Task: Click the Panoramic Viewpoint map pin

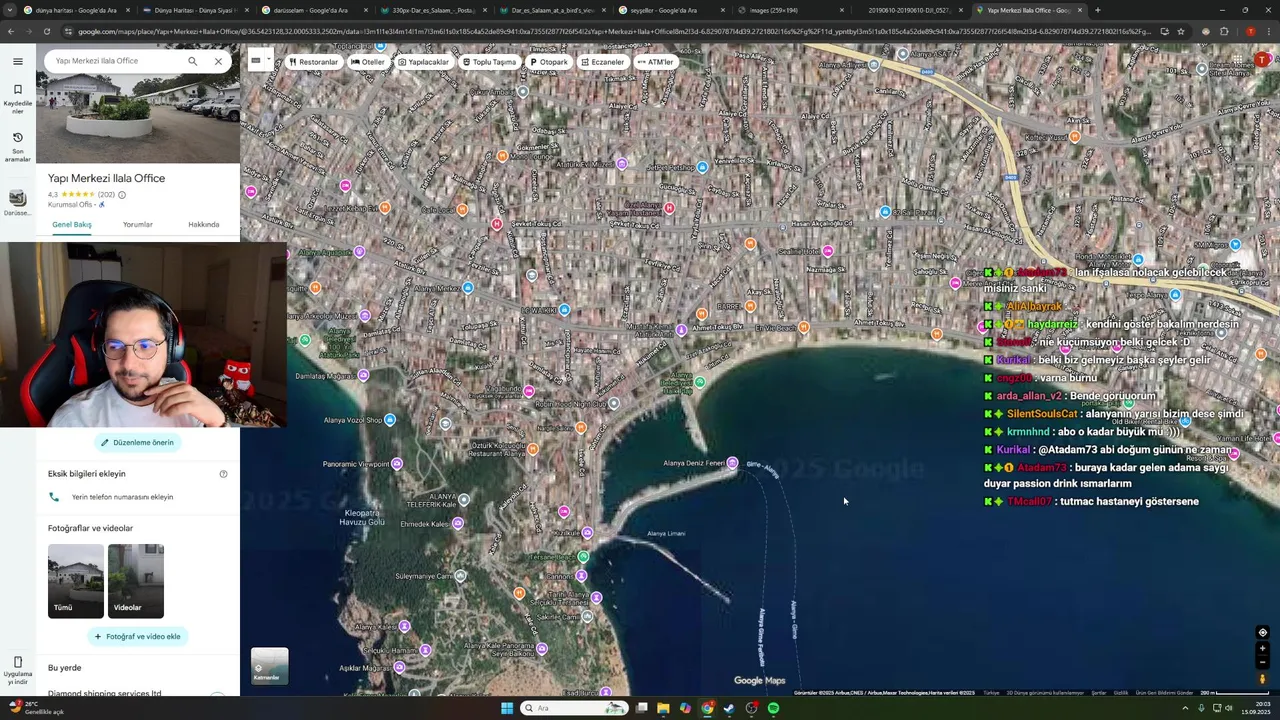Action: point(397,464)
